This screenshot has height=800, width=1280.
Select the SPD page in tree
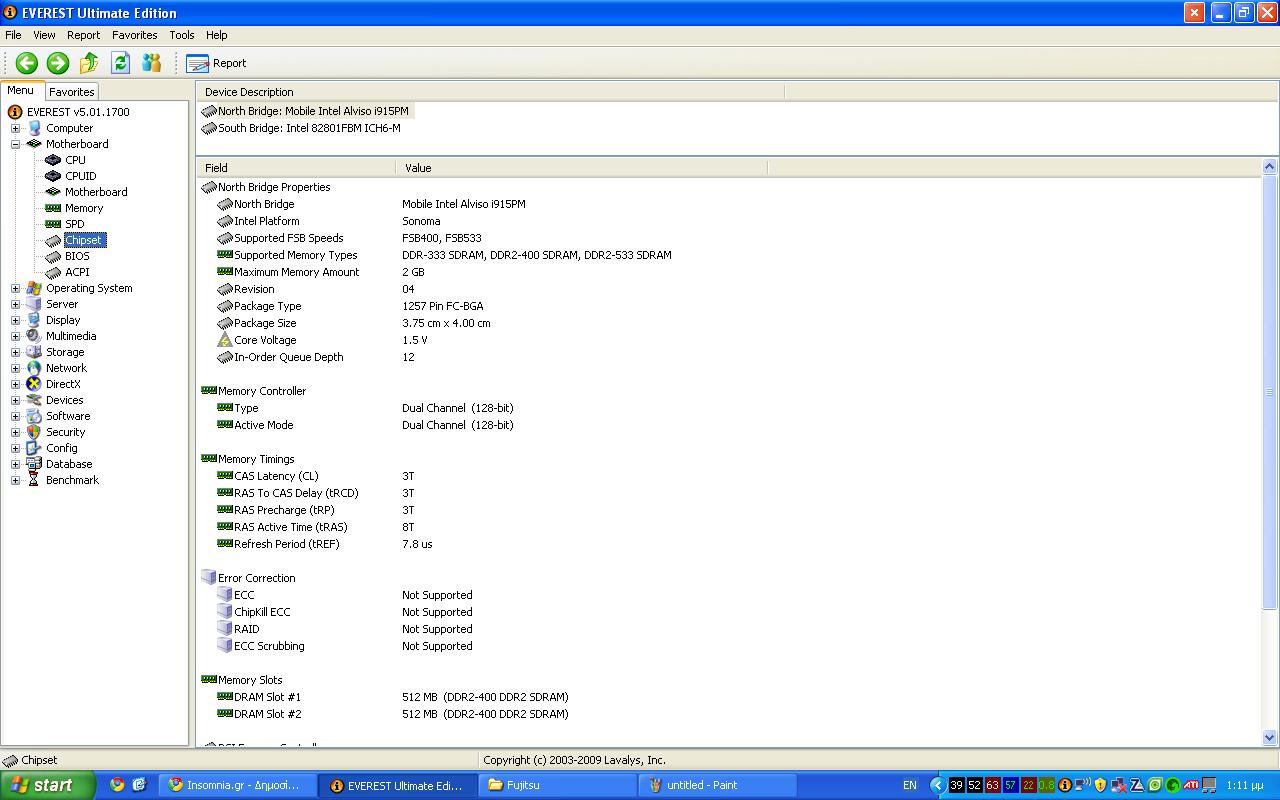[x=74, y=224]
